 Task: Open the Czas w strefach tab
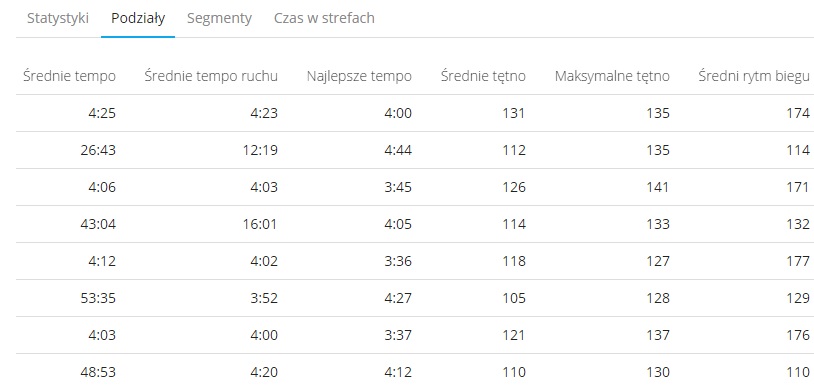click(x=324, y=18)
